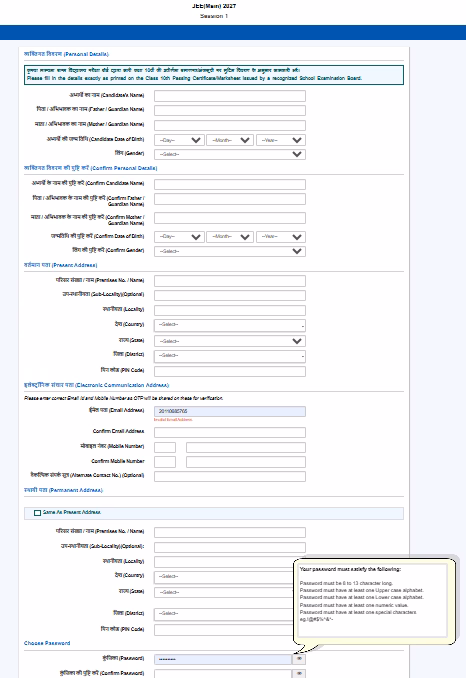Open Month dropdown for Confirm Date of Birth
Image resolution: width=466 pixels, height=678 pixels.
(230, 237)
